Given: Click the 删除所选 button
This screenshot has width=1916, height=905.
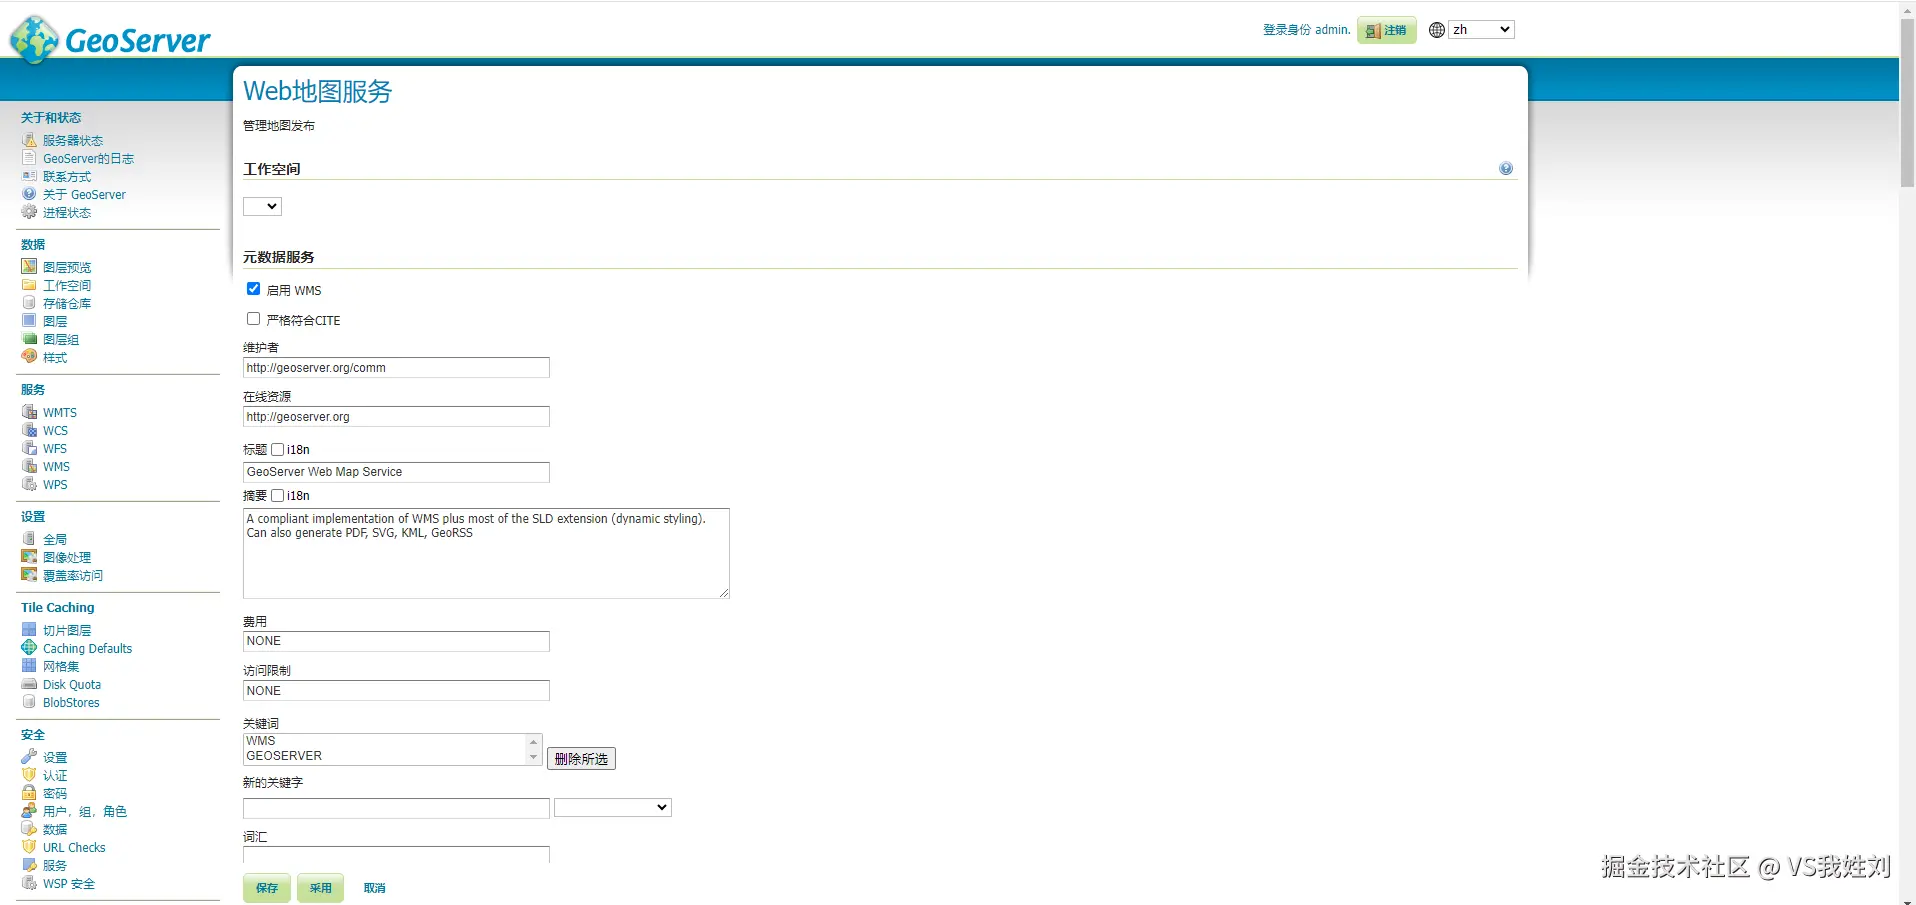Looking at the screenshot, I should point(581,759).
